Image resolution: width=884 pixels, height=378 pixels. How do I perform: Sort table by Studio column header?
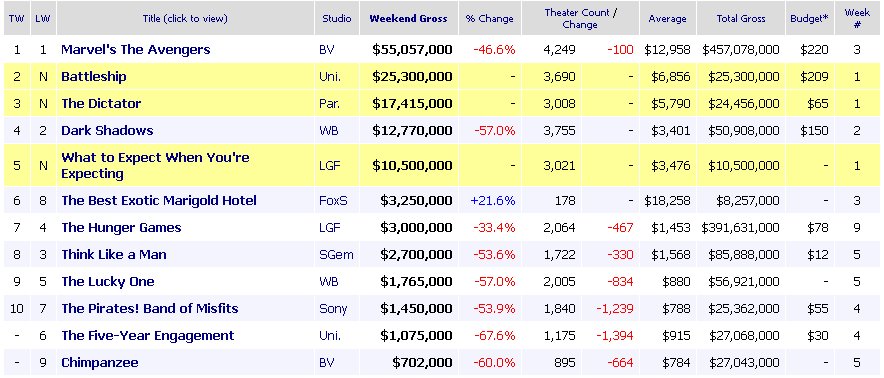click(x=337, y=19)
